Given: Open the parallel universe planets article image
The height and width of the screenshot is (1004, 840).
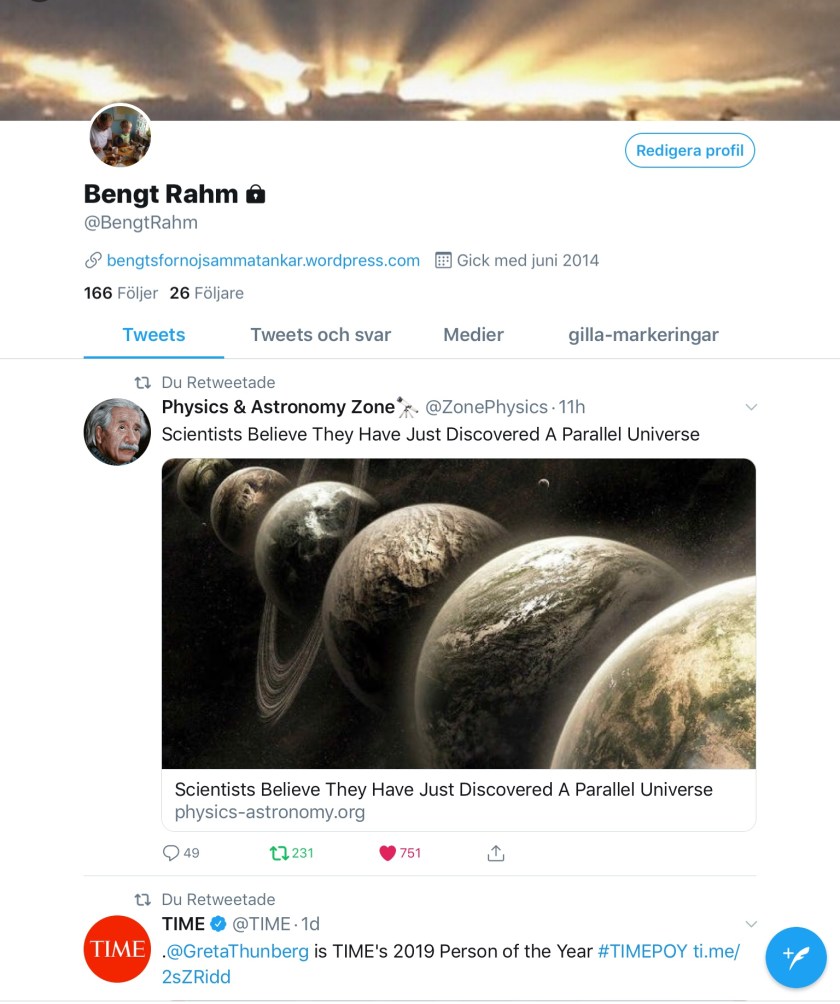Looking at the screenshot, I should [458, 613].
